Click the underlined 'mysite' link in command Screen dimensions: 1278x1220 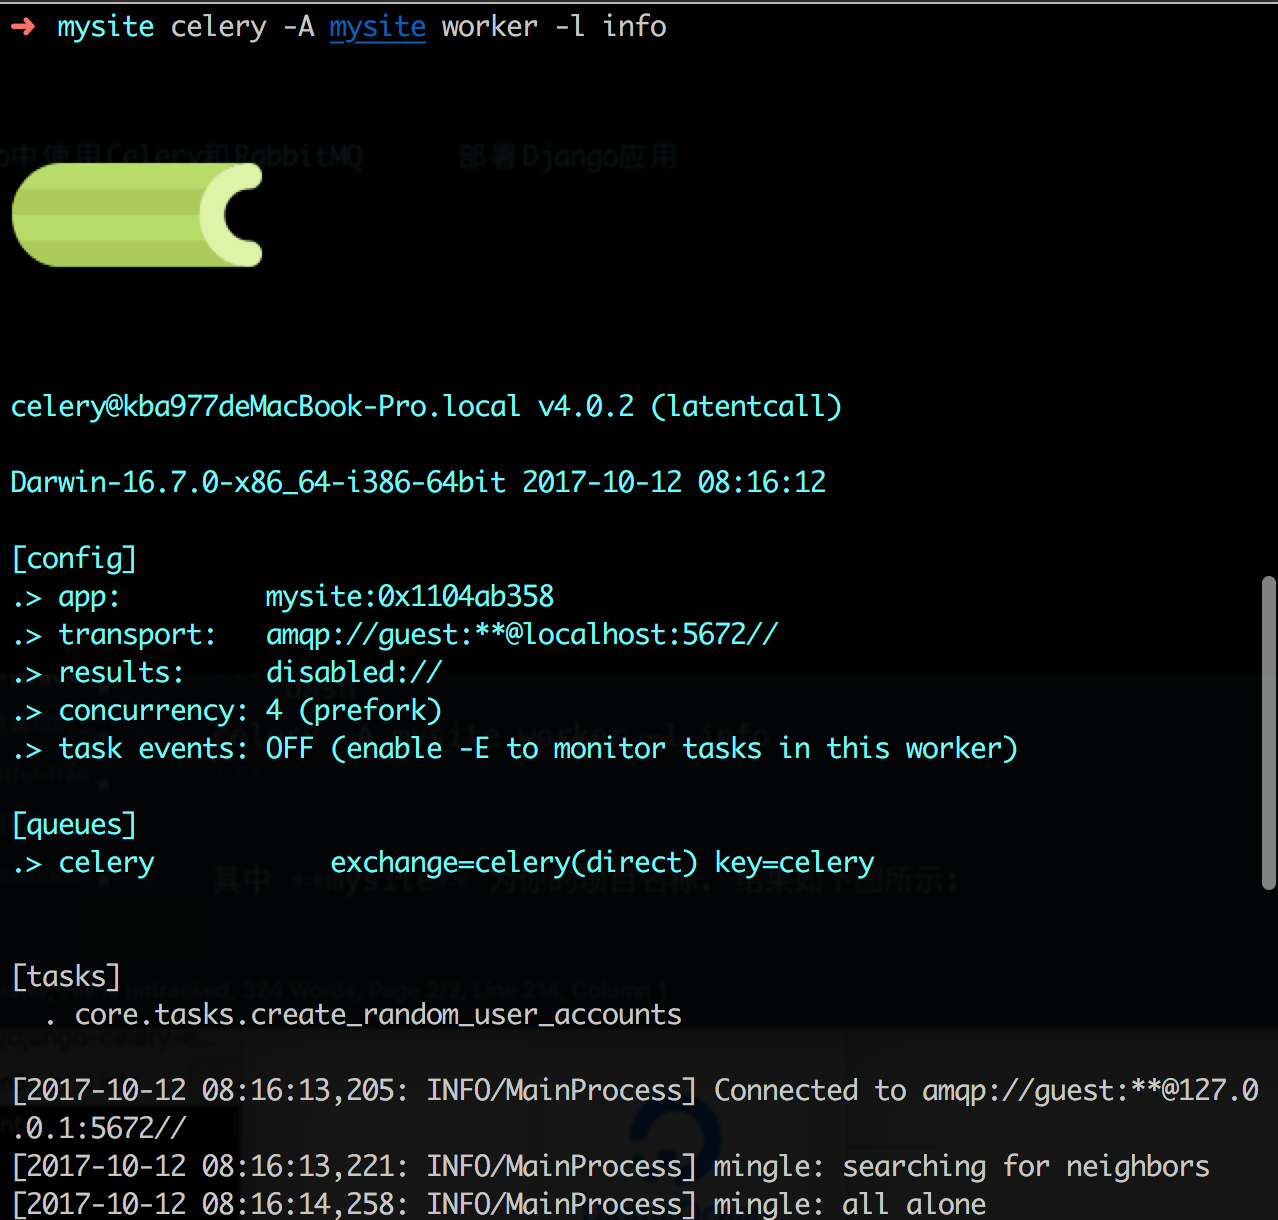(377, 27)
